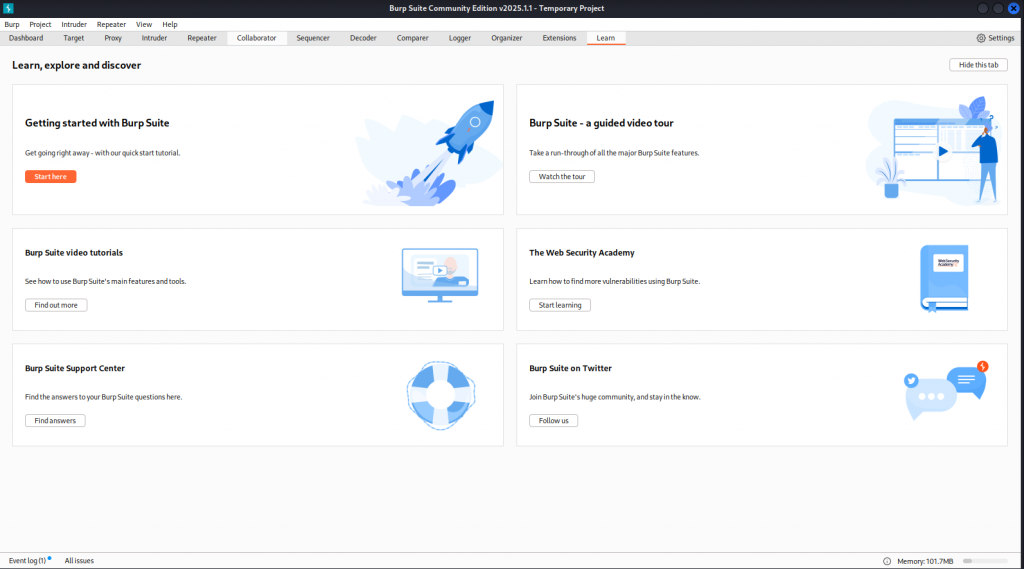The width and height of the screenshot is (1024, 569).
Task: Click the video monitor illustration in tutorials card
Action: coord(439,274)
